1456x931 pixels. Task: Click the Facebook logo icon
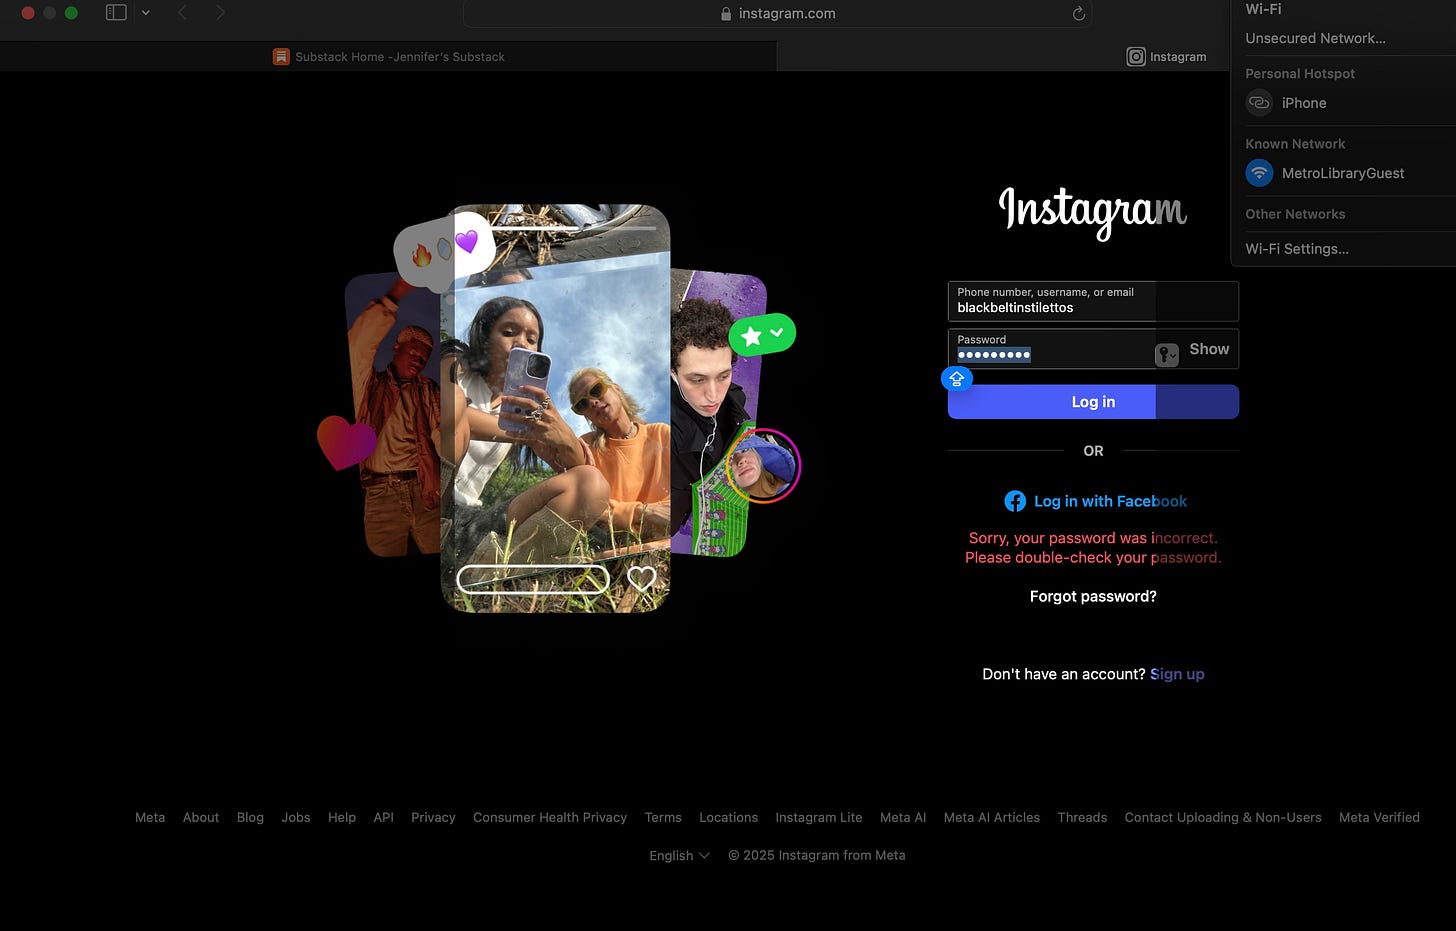[x=1015, y=501]
